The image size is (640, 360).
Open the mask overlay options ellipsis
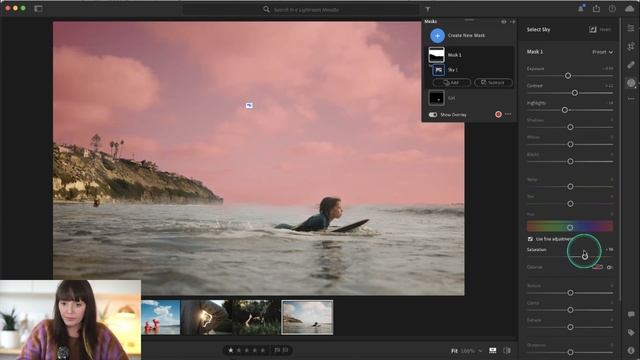[508, 114]
